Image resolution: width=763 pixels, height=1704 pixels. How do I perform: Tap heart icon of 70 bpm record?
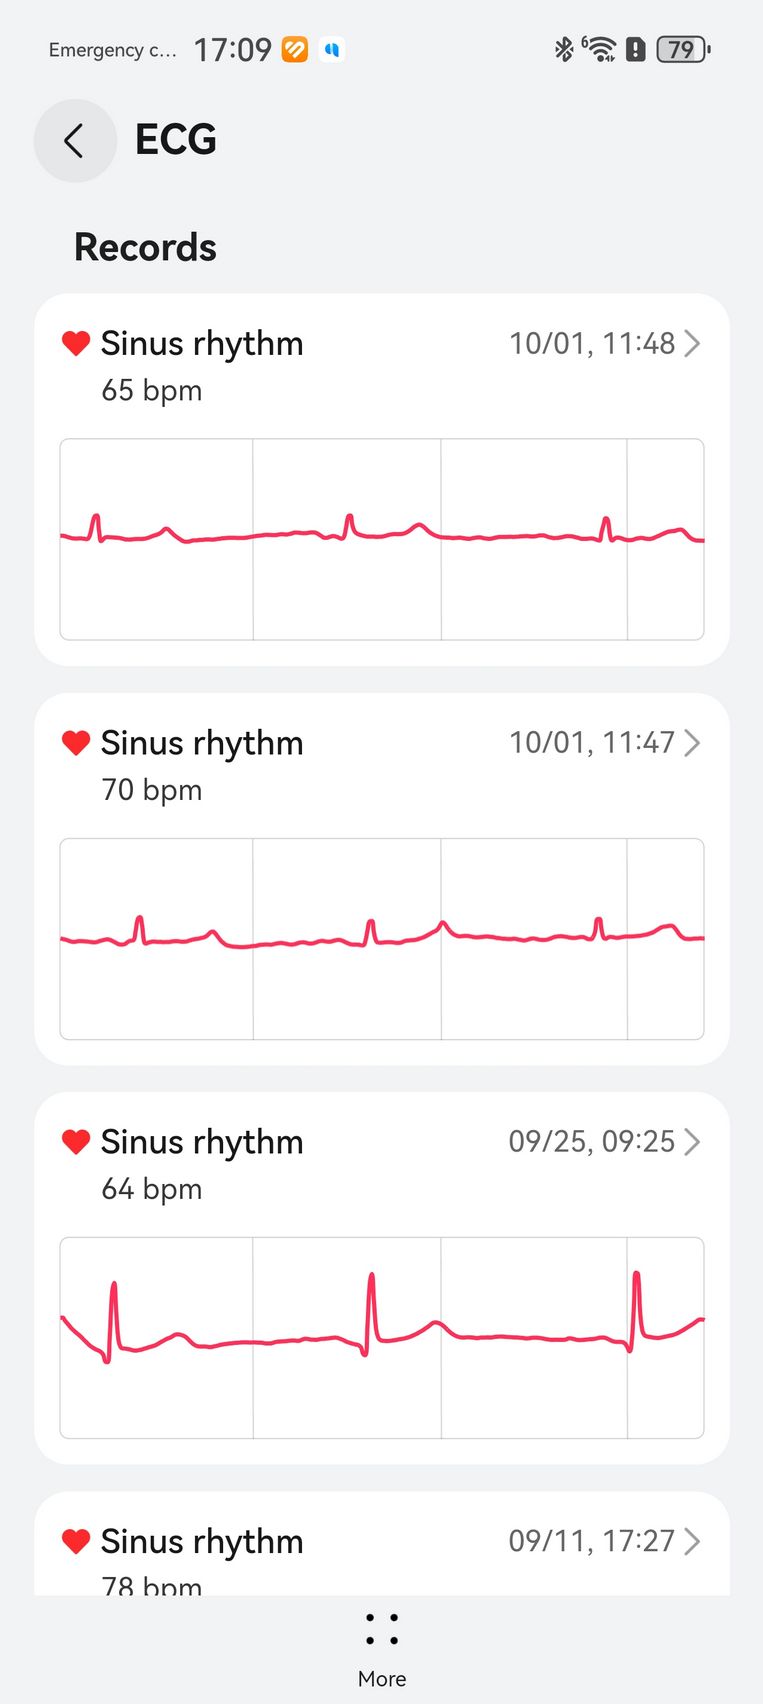point(76,743)
